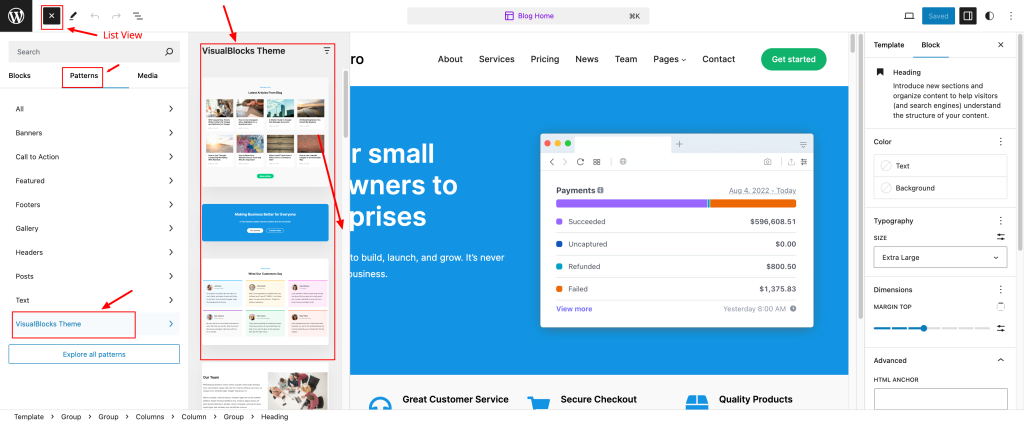
Task: Redo the last change
Action: click(x=116, y=16)
